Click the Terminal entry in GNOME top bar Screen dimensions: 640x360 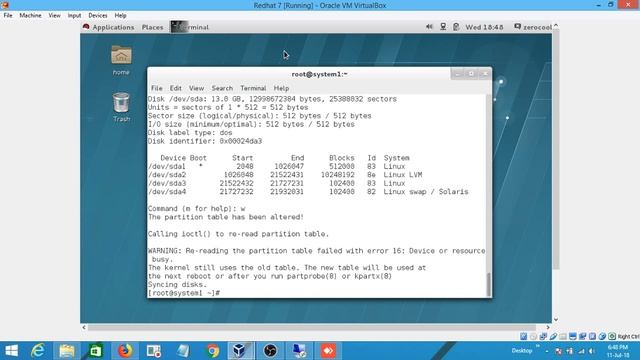click(x=191, y=27)
